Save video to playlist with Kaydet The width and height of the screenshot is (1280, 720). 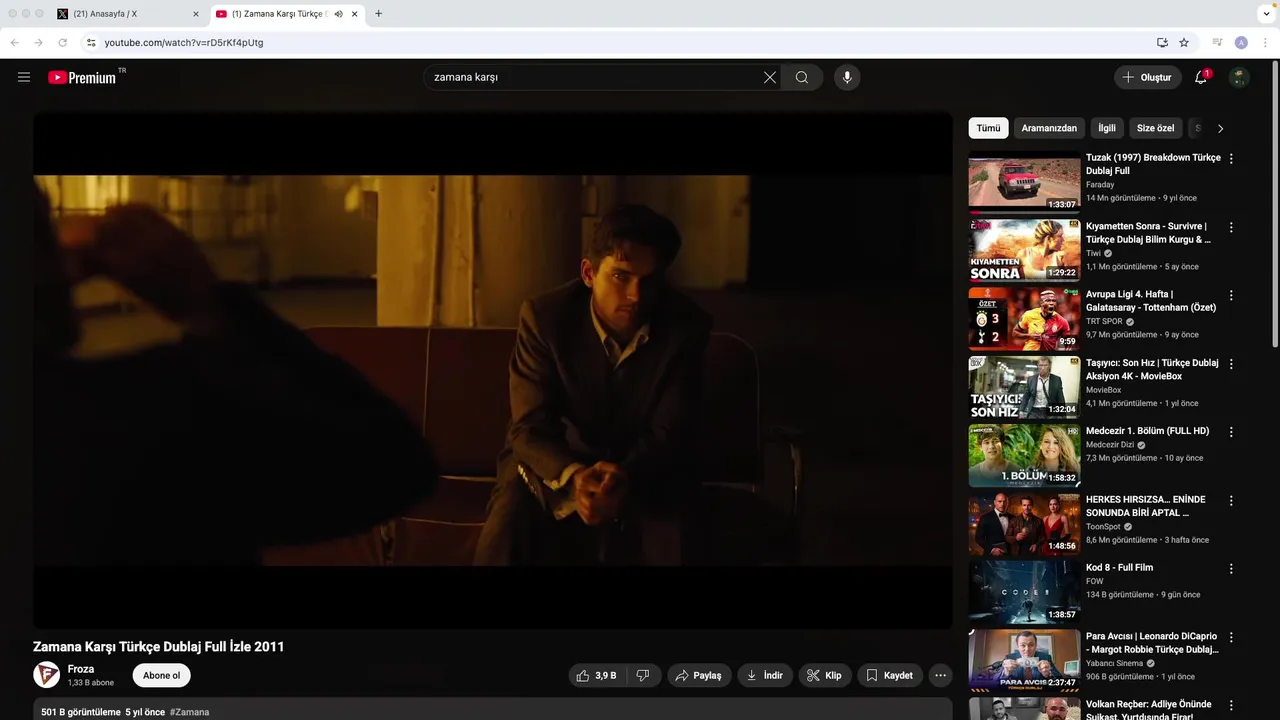(889, 675)
